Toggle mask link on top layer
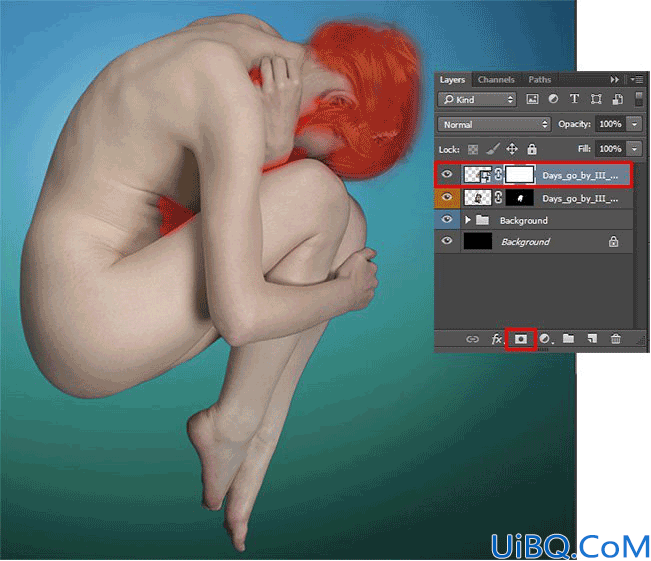Screen dimensions: 651x561 (x=498, y=175)
